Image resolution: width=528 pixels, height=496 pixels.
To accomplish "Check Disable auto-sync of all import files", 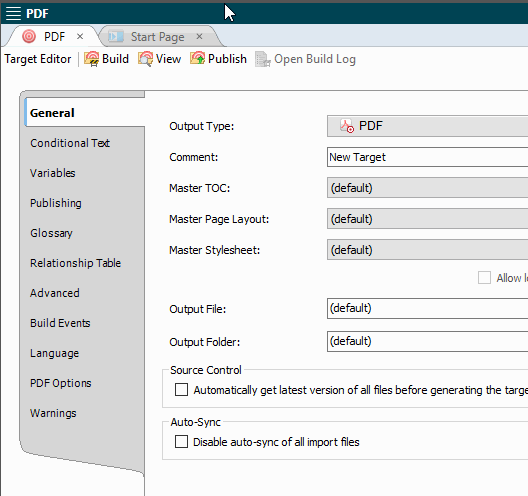I will pos(181,441).
